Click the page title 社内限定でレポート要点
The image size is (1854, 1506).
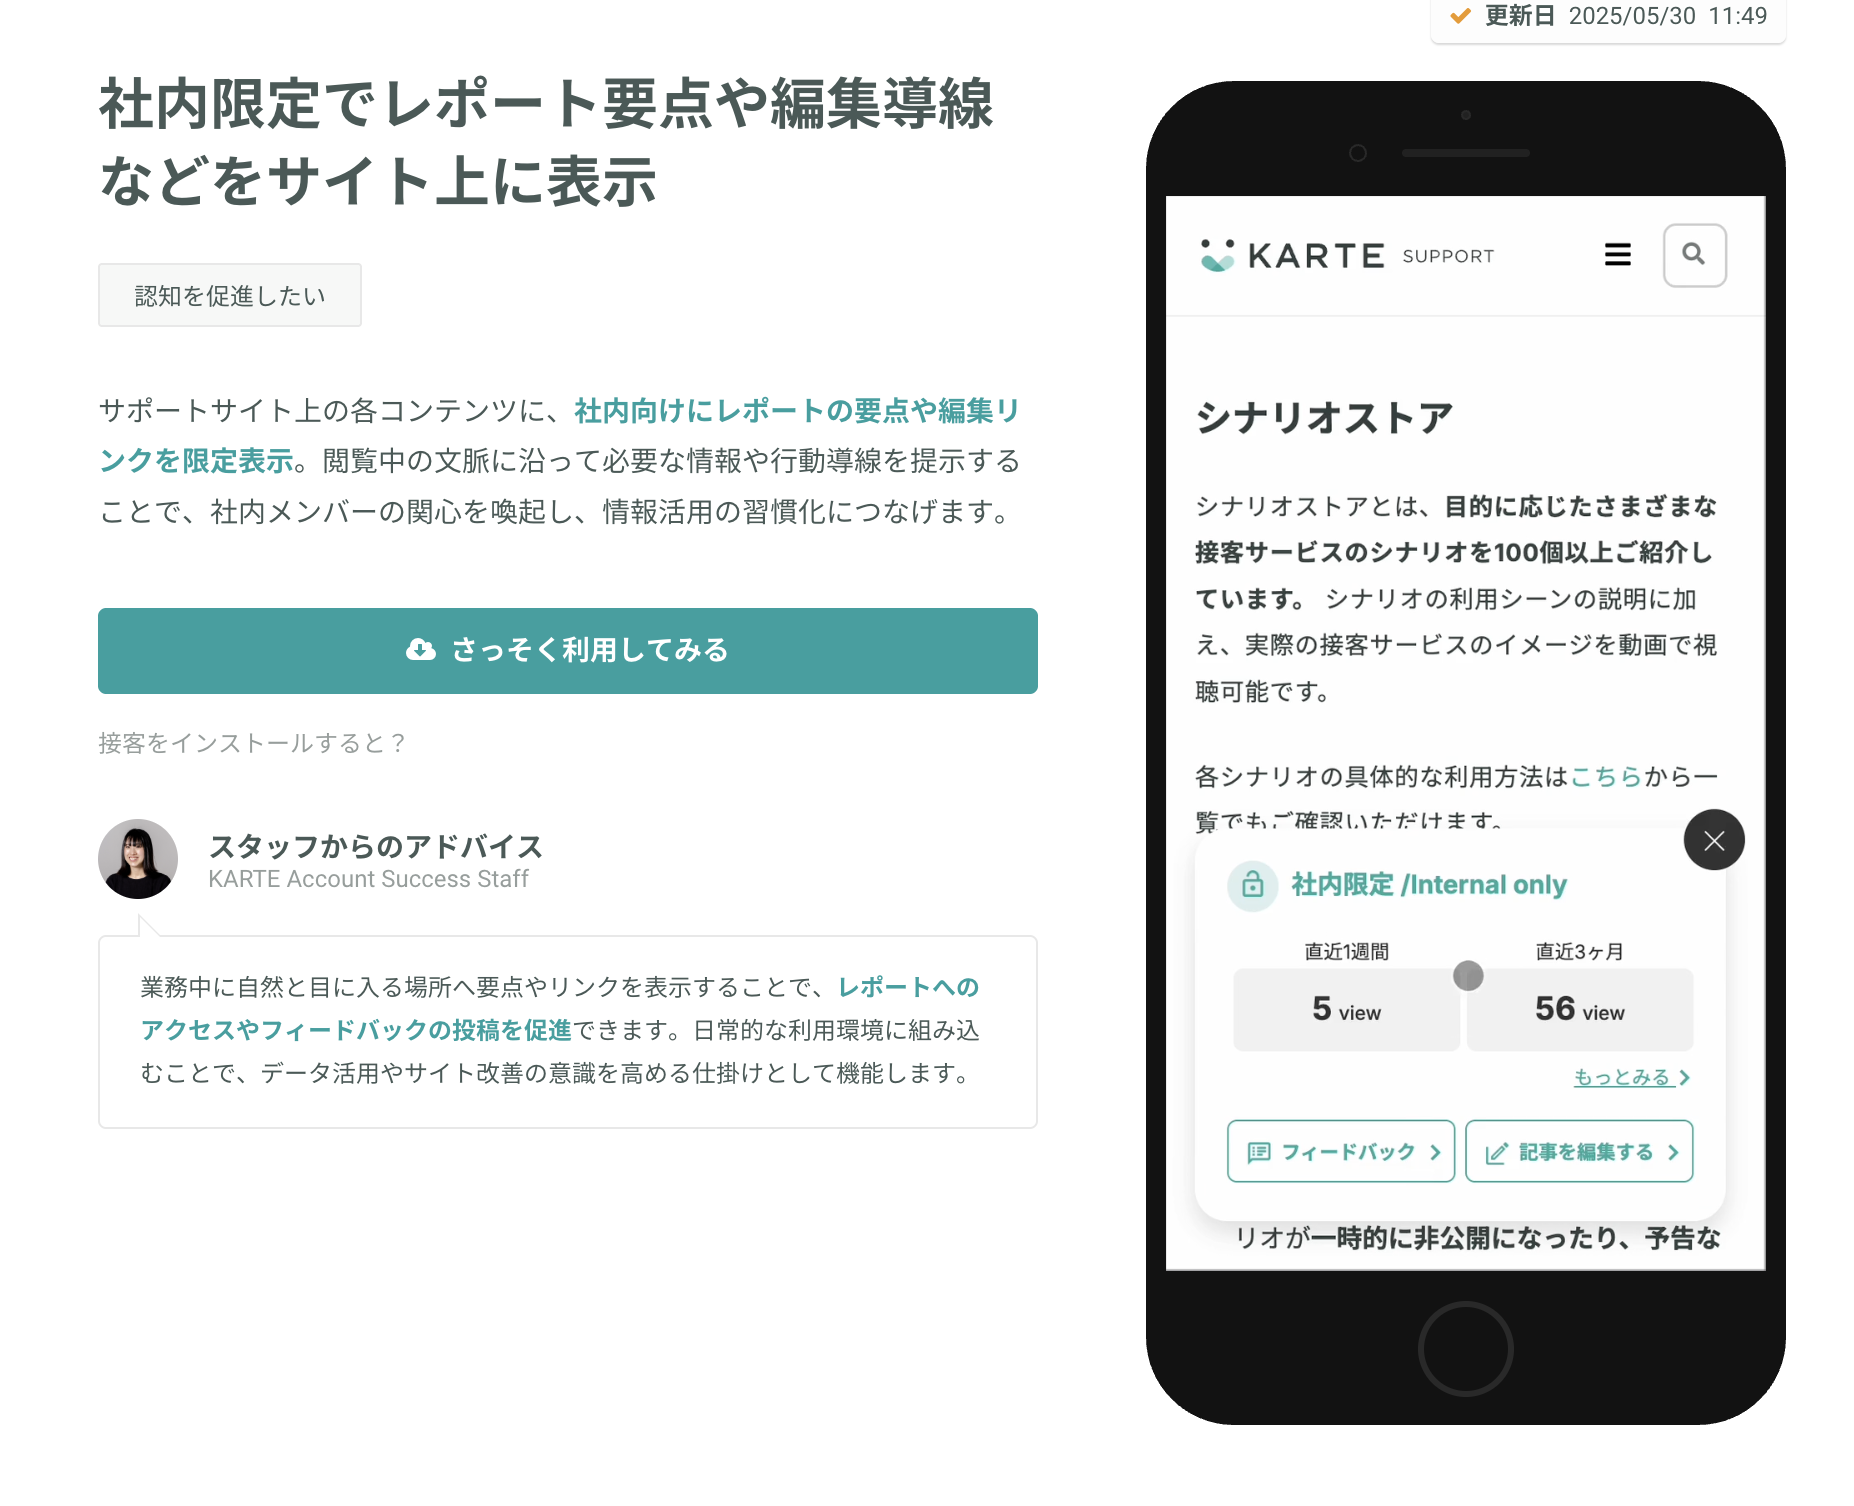pos(546,142)
